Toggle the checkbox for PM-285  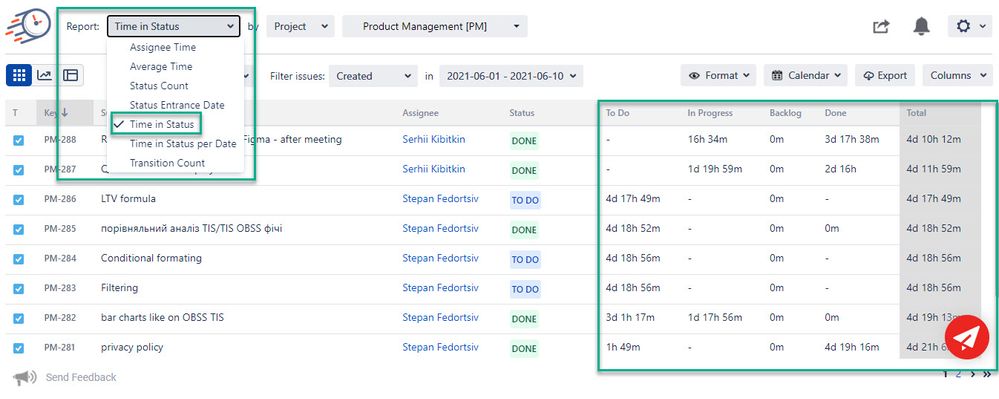(x=18, y=229)
